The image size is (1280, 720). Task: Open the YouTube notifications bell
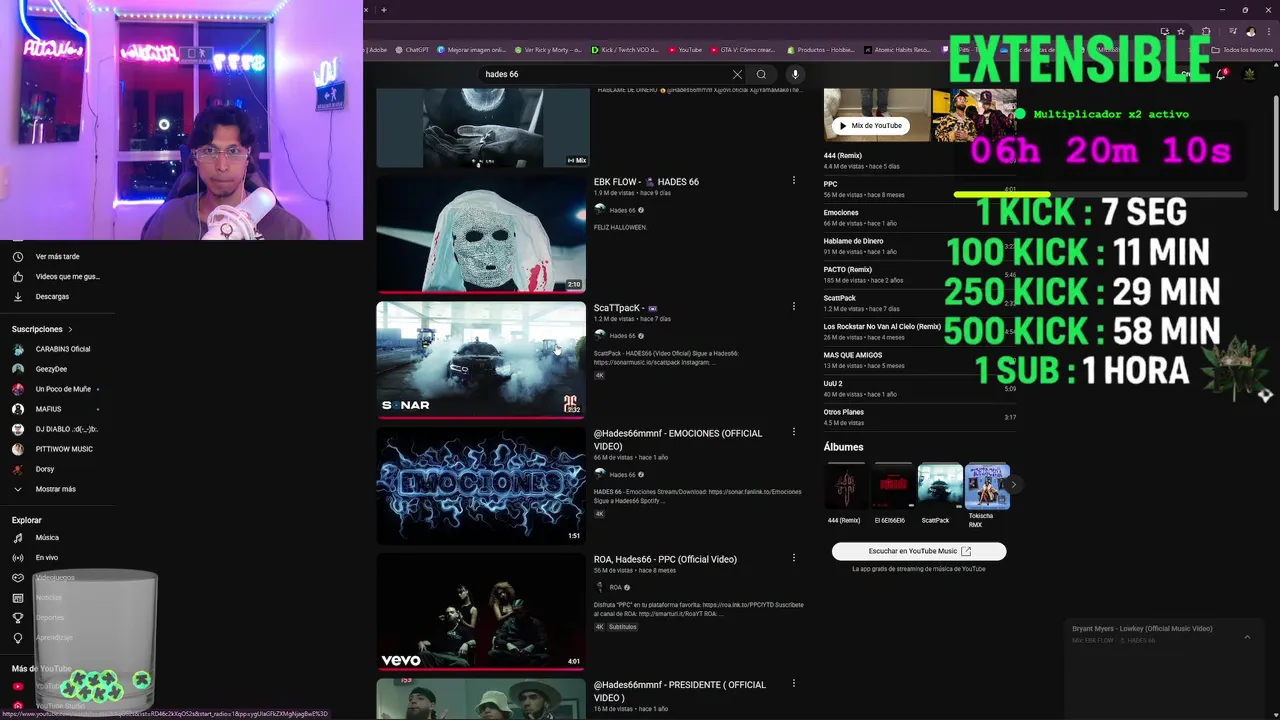[x=1221, y=74]
